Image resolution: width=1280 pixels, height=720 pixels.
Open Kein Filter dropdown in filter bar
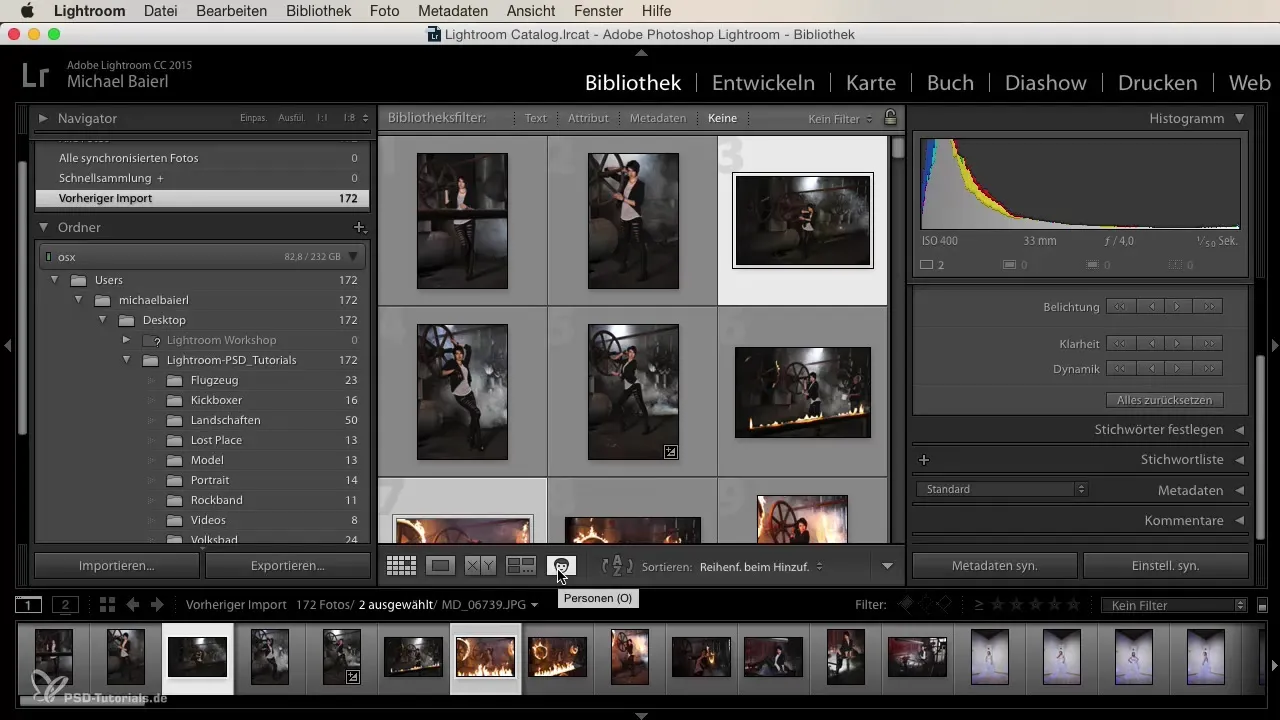[840, 118]
